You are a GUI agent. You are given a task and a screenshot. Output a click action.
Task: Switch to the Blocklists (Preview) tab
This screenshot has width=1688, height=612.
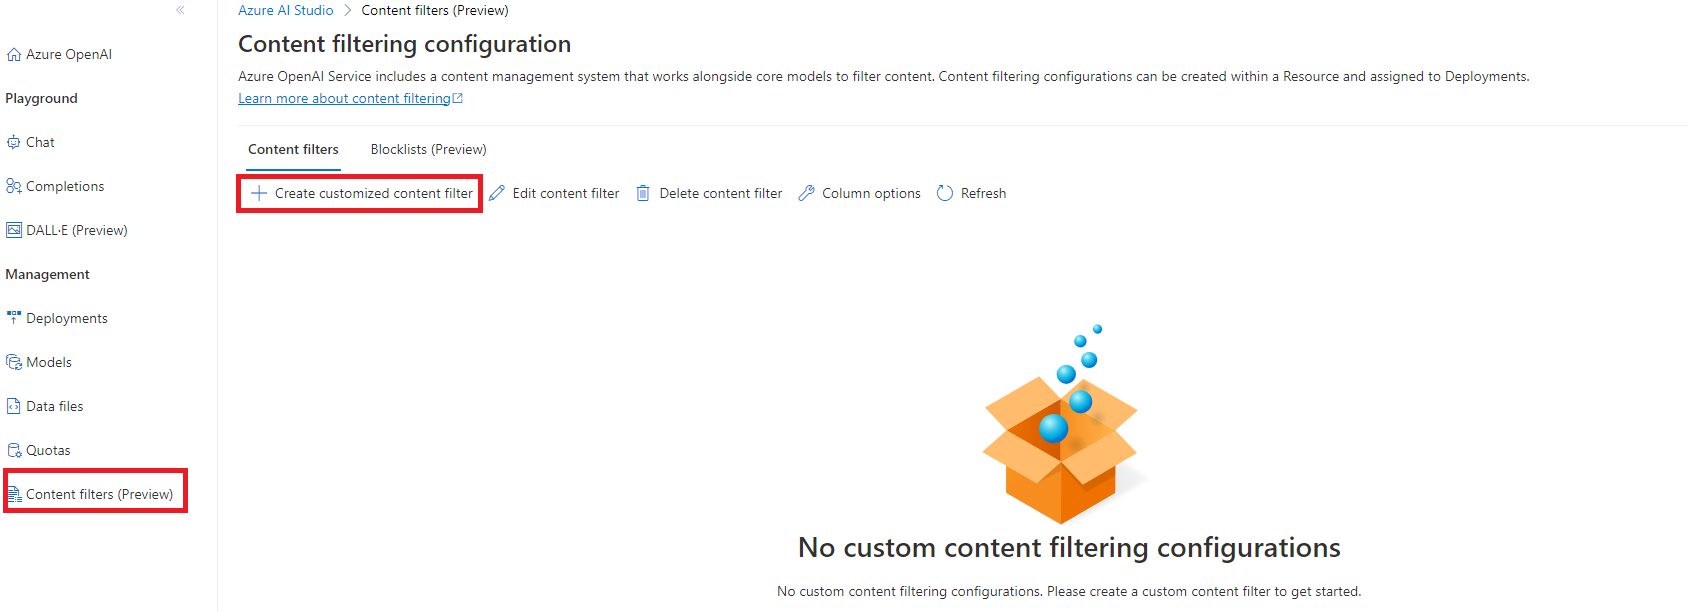(428, 149)
